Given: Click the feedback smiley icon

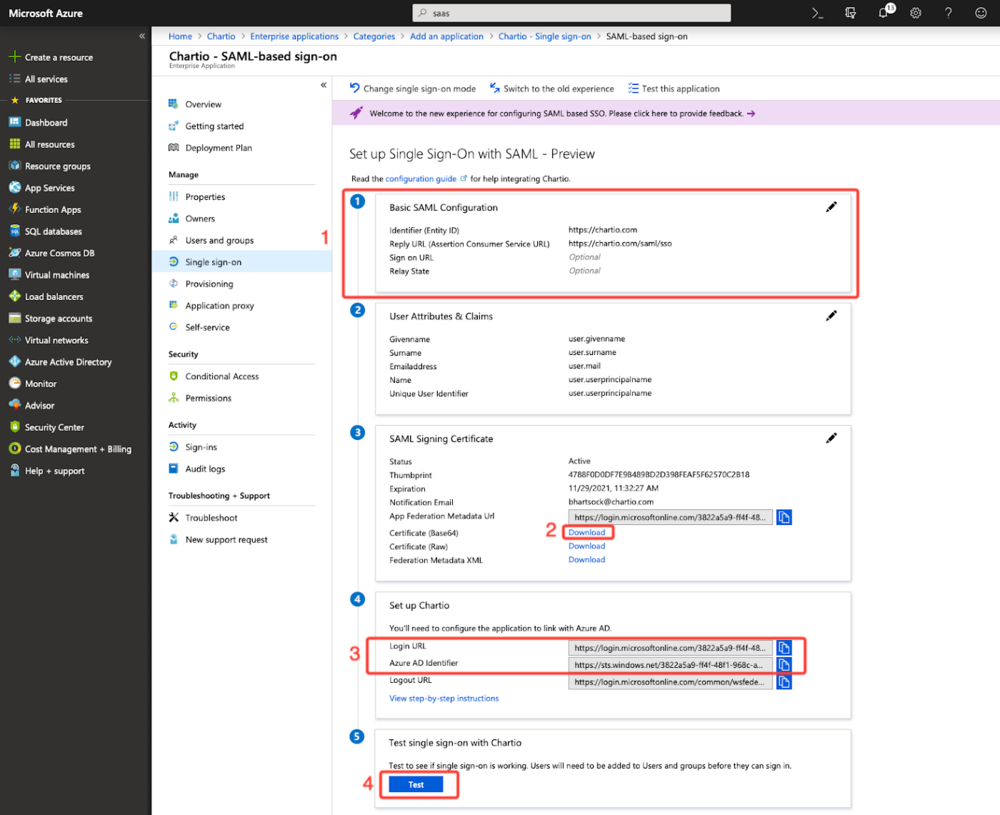Looking at the screenshot, I should [981, 13].
